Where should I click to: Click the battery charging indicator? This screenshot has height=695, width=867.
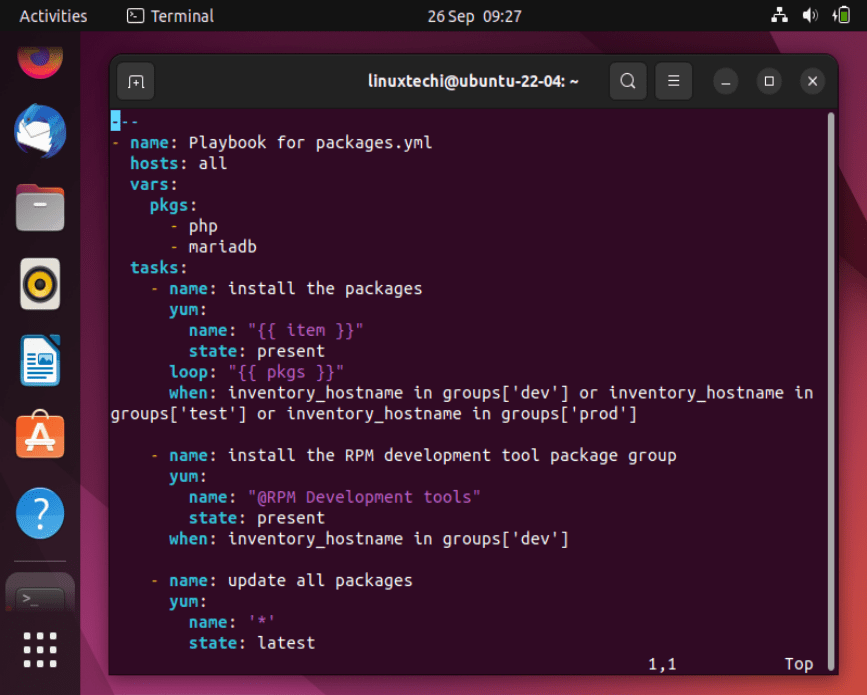pyautogui.click(x=843, y=15)
